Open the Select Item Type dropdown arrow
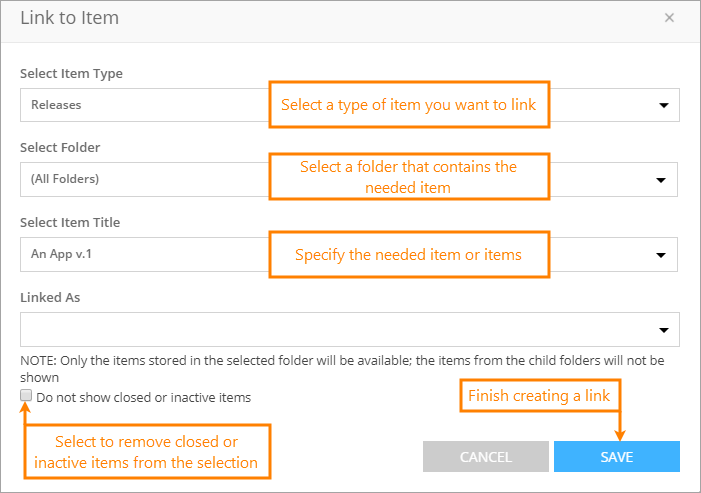The height and width of the screenshot is (493, 701). point(662,105)
